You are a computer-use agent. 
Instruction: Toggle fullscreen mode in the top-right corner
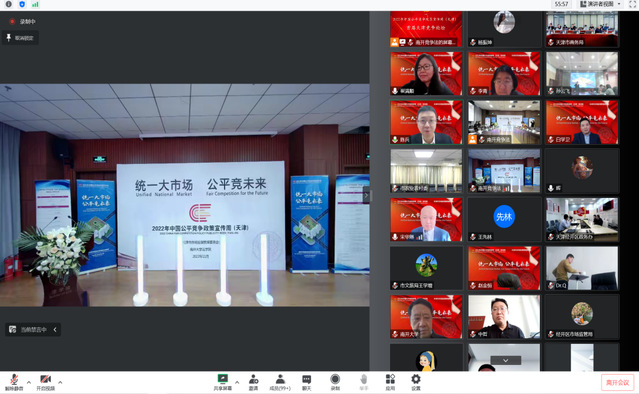632,4
